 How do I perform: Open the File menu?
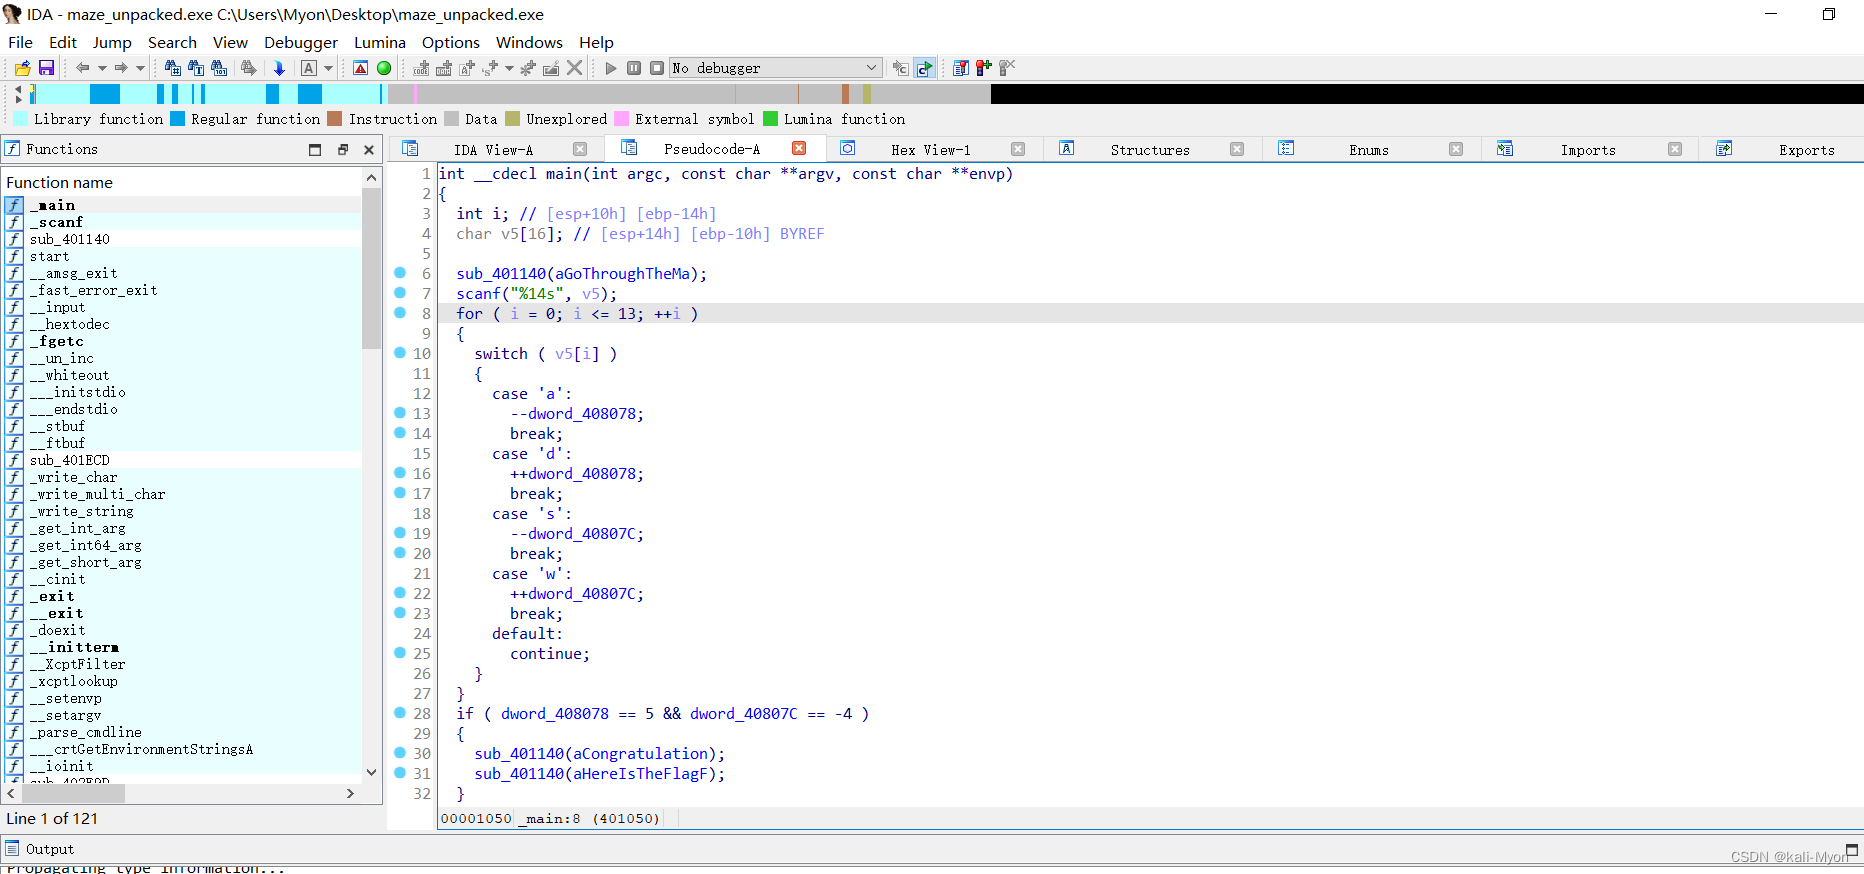pos(20,42)
